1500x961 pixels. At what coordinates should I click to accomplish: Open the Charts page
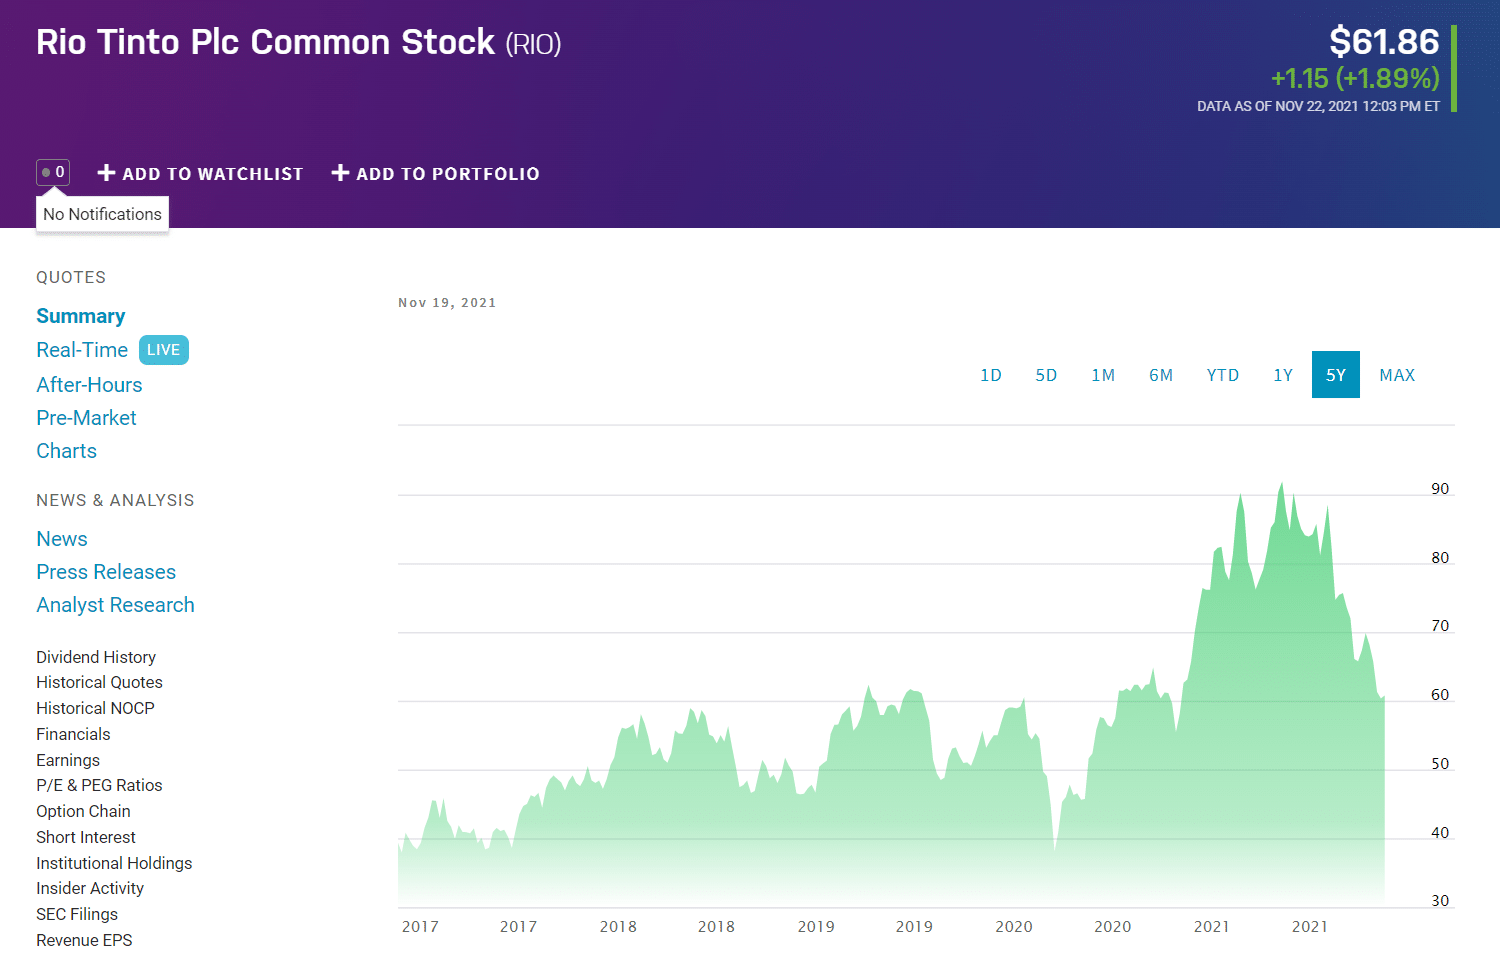click(x=66, y=451)
